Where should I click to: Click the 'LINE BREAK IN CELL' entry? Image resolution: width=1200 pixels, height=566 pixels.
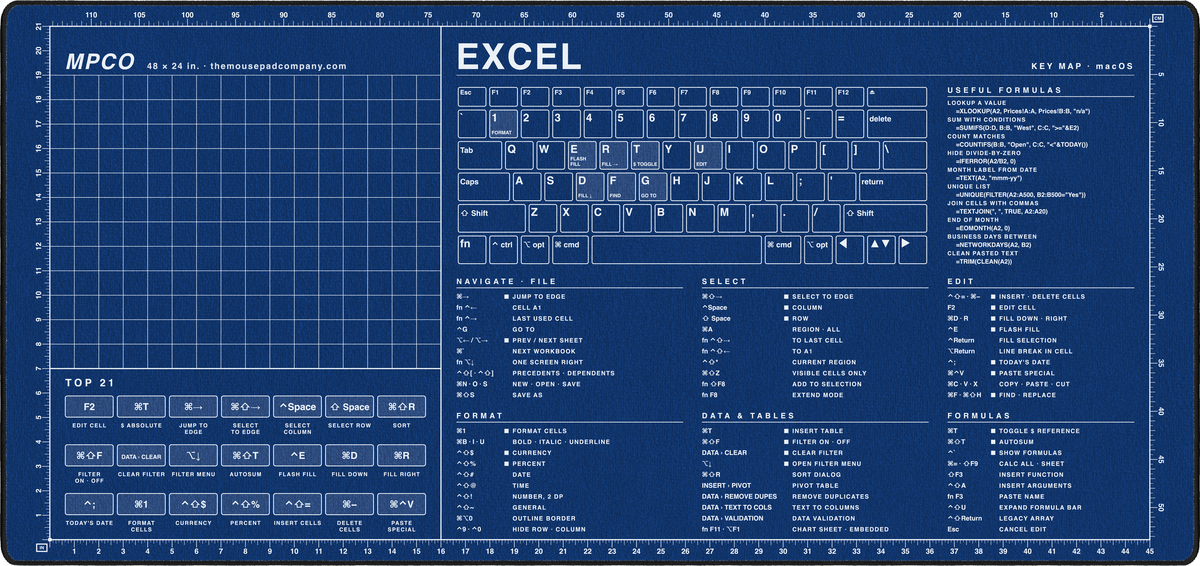(1036, 351)
